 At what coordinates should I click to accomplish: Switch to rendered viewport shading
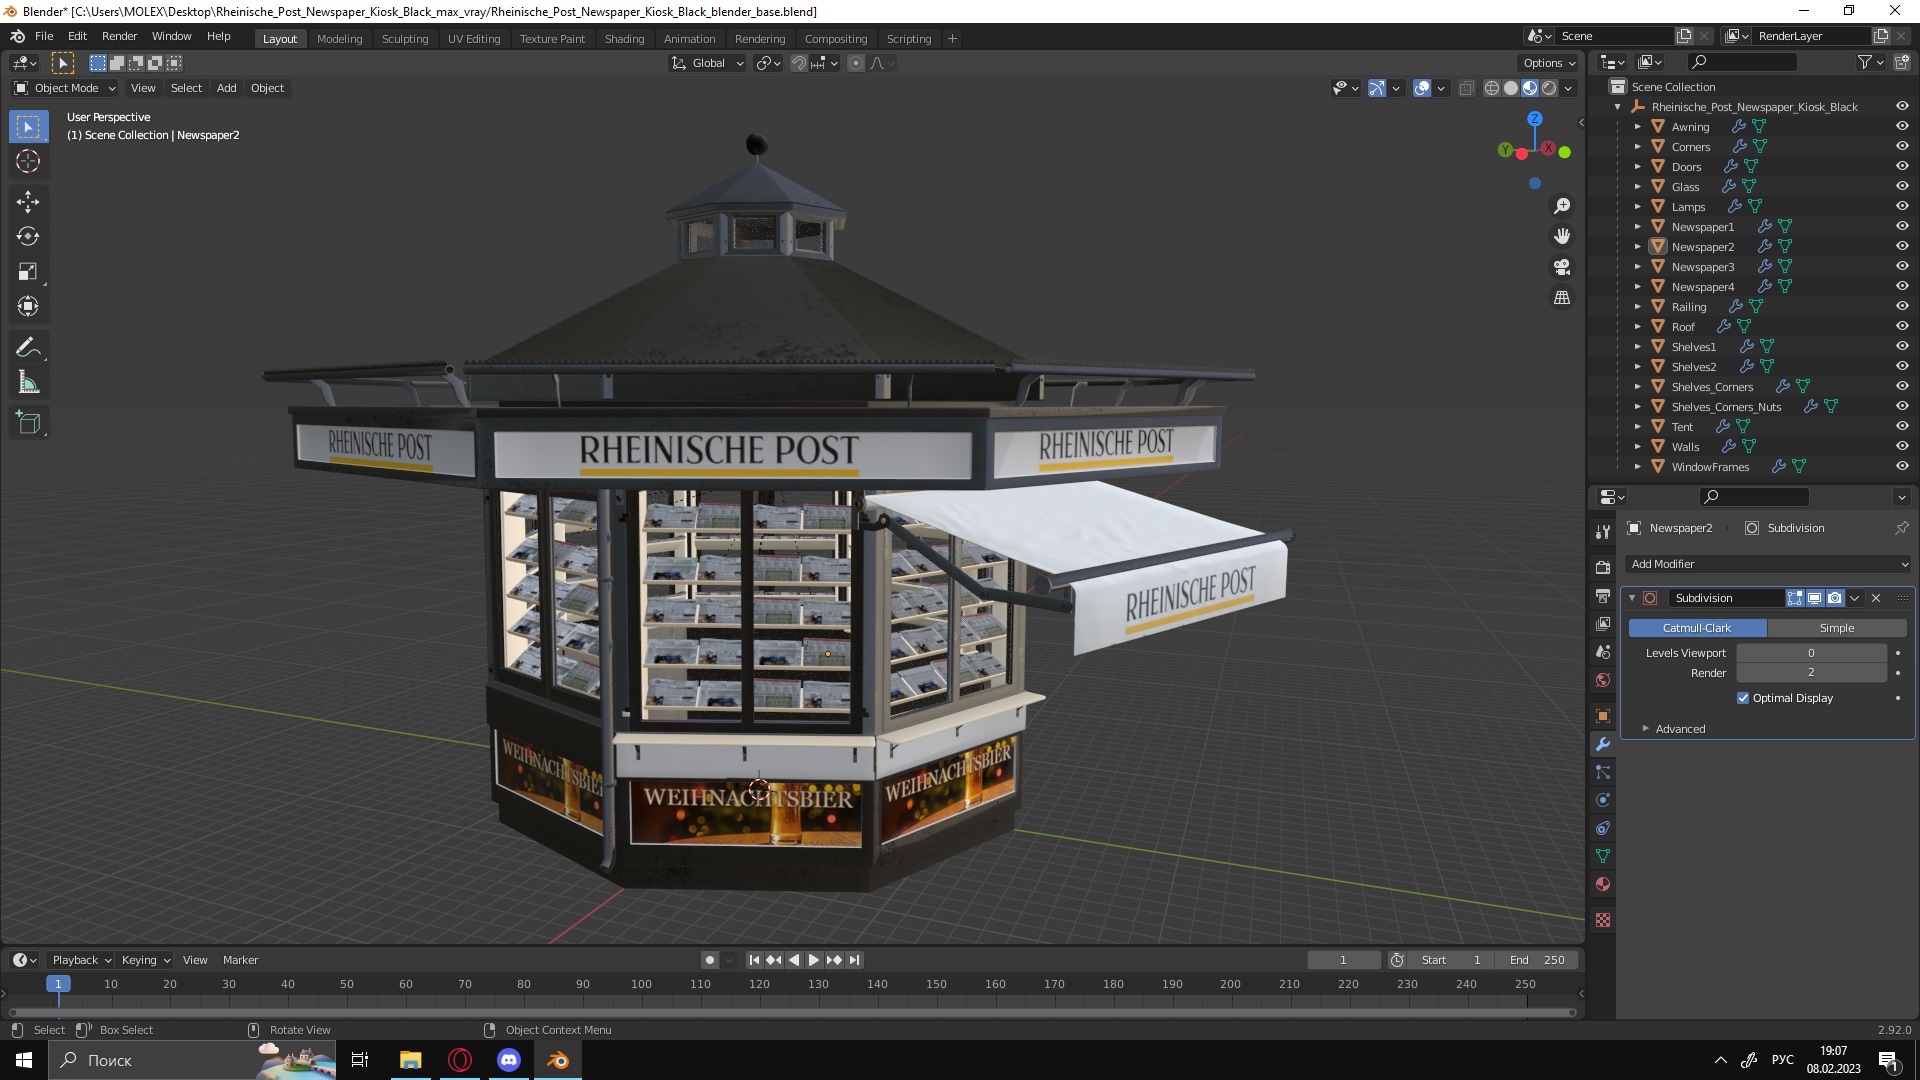[x=1549, y=88]
